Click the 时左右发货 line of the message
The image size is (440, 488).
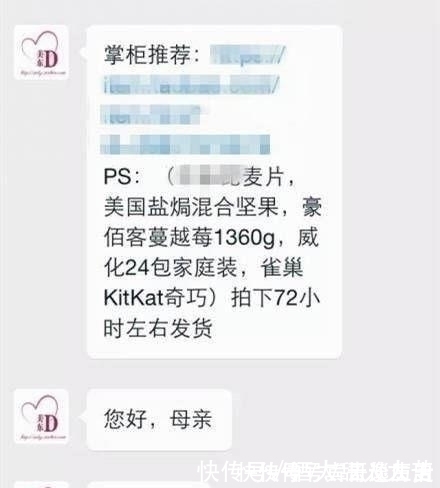[158, 328]
